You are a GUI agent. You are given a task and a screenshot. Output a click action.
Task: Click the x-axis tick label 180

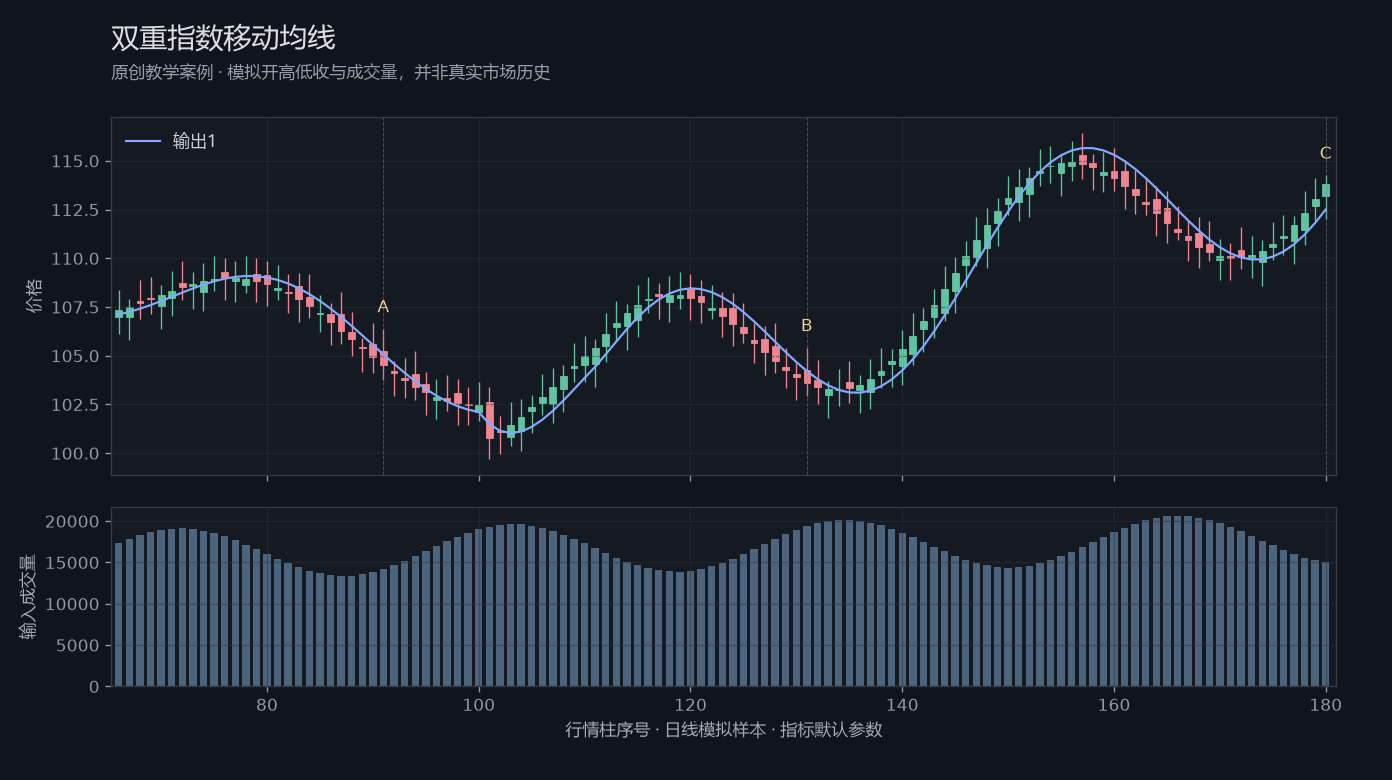point(1326,704)
